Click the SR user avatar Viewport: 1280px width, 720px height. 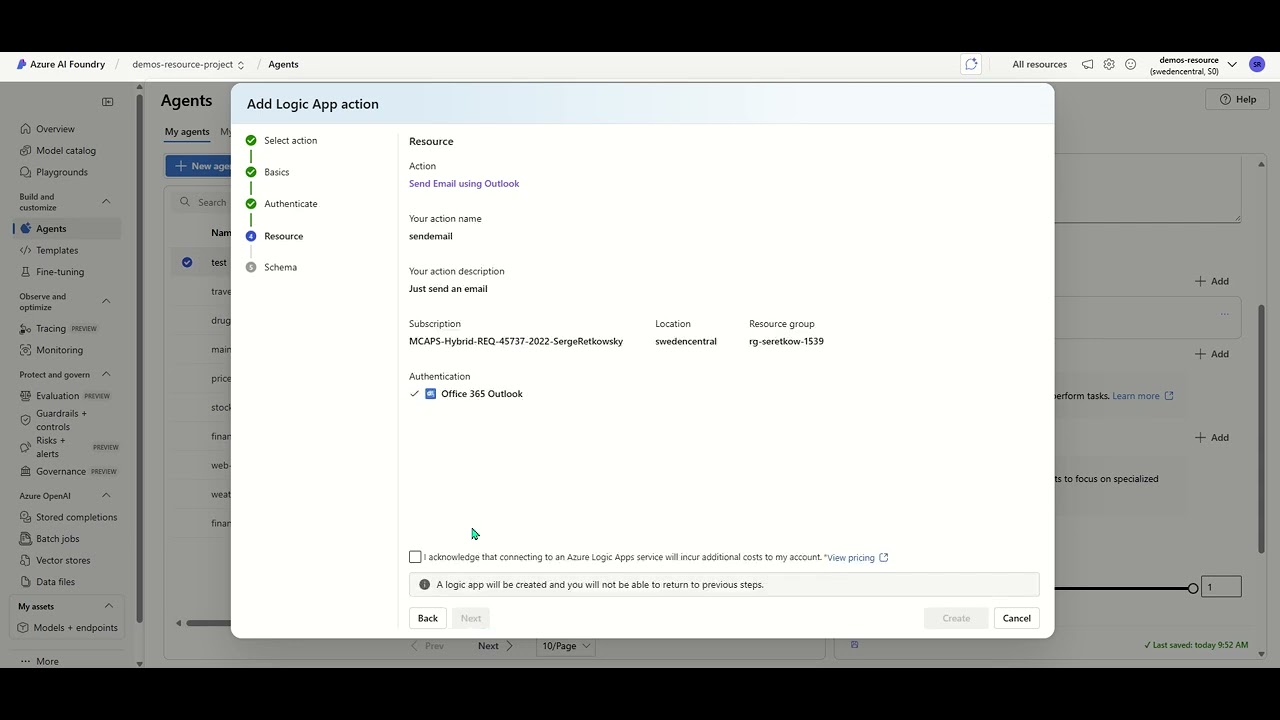click(1257, 64)
